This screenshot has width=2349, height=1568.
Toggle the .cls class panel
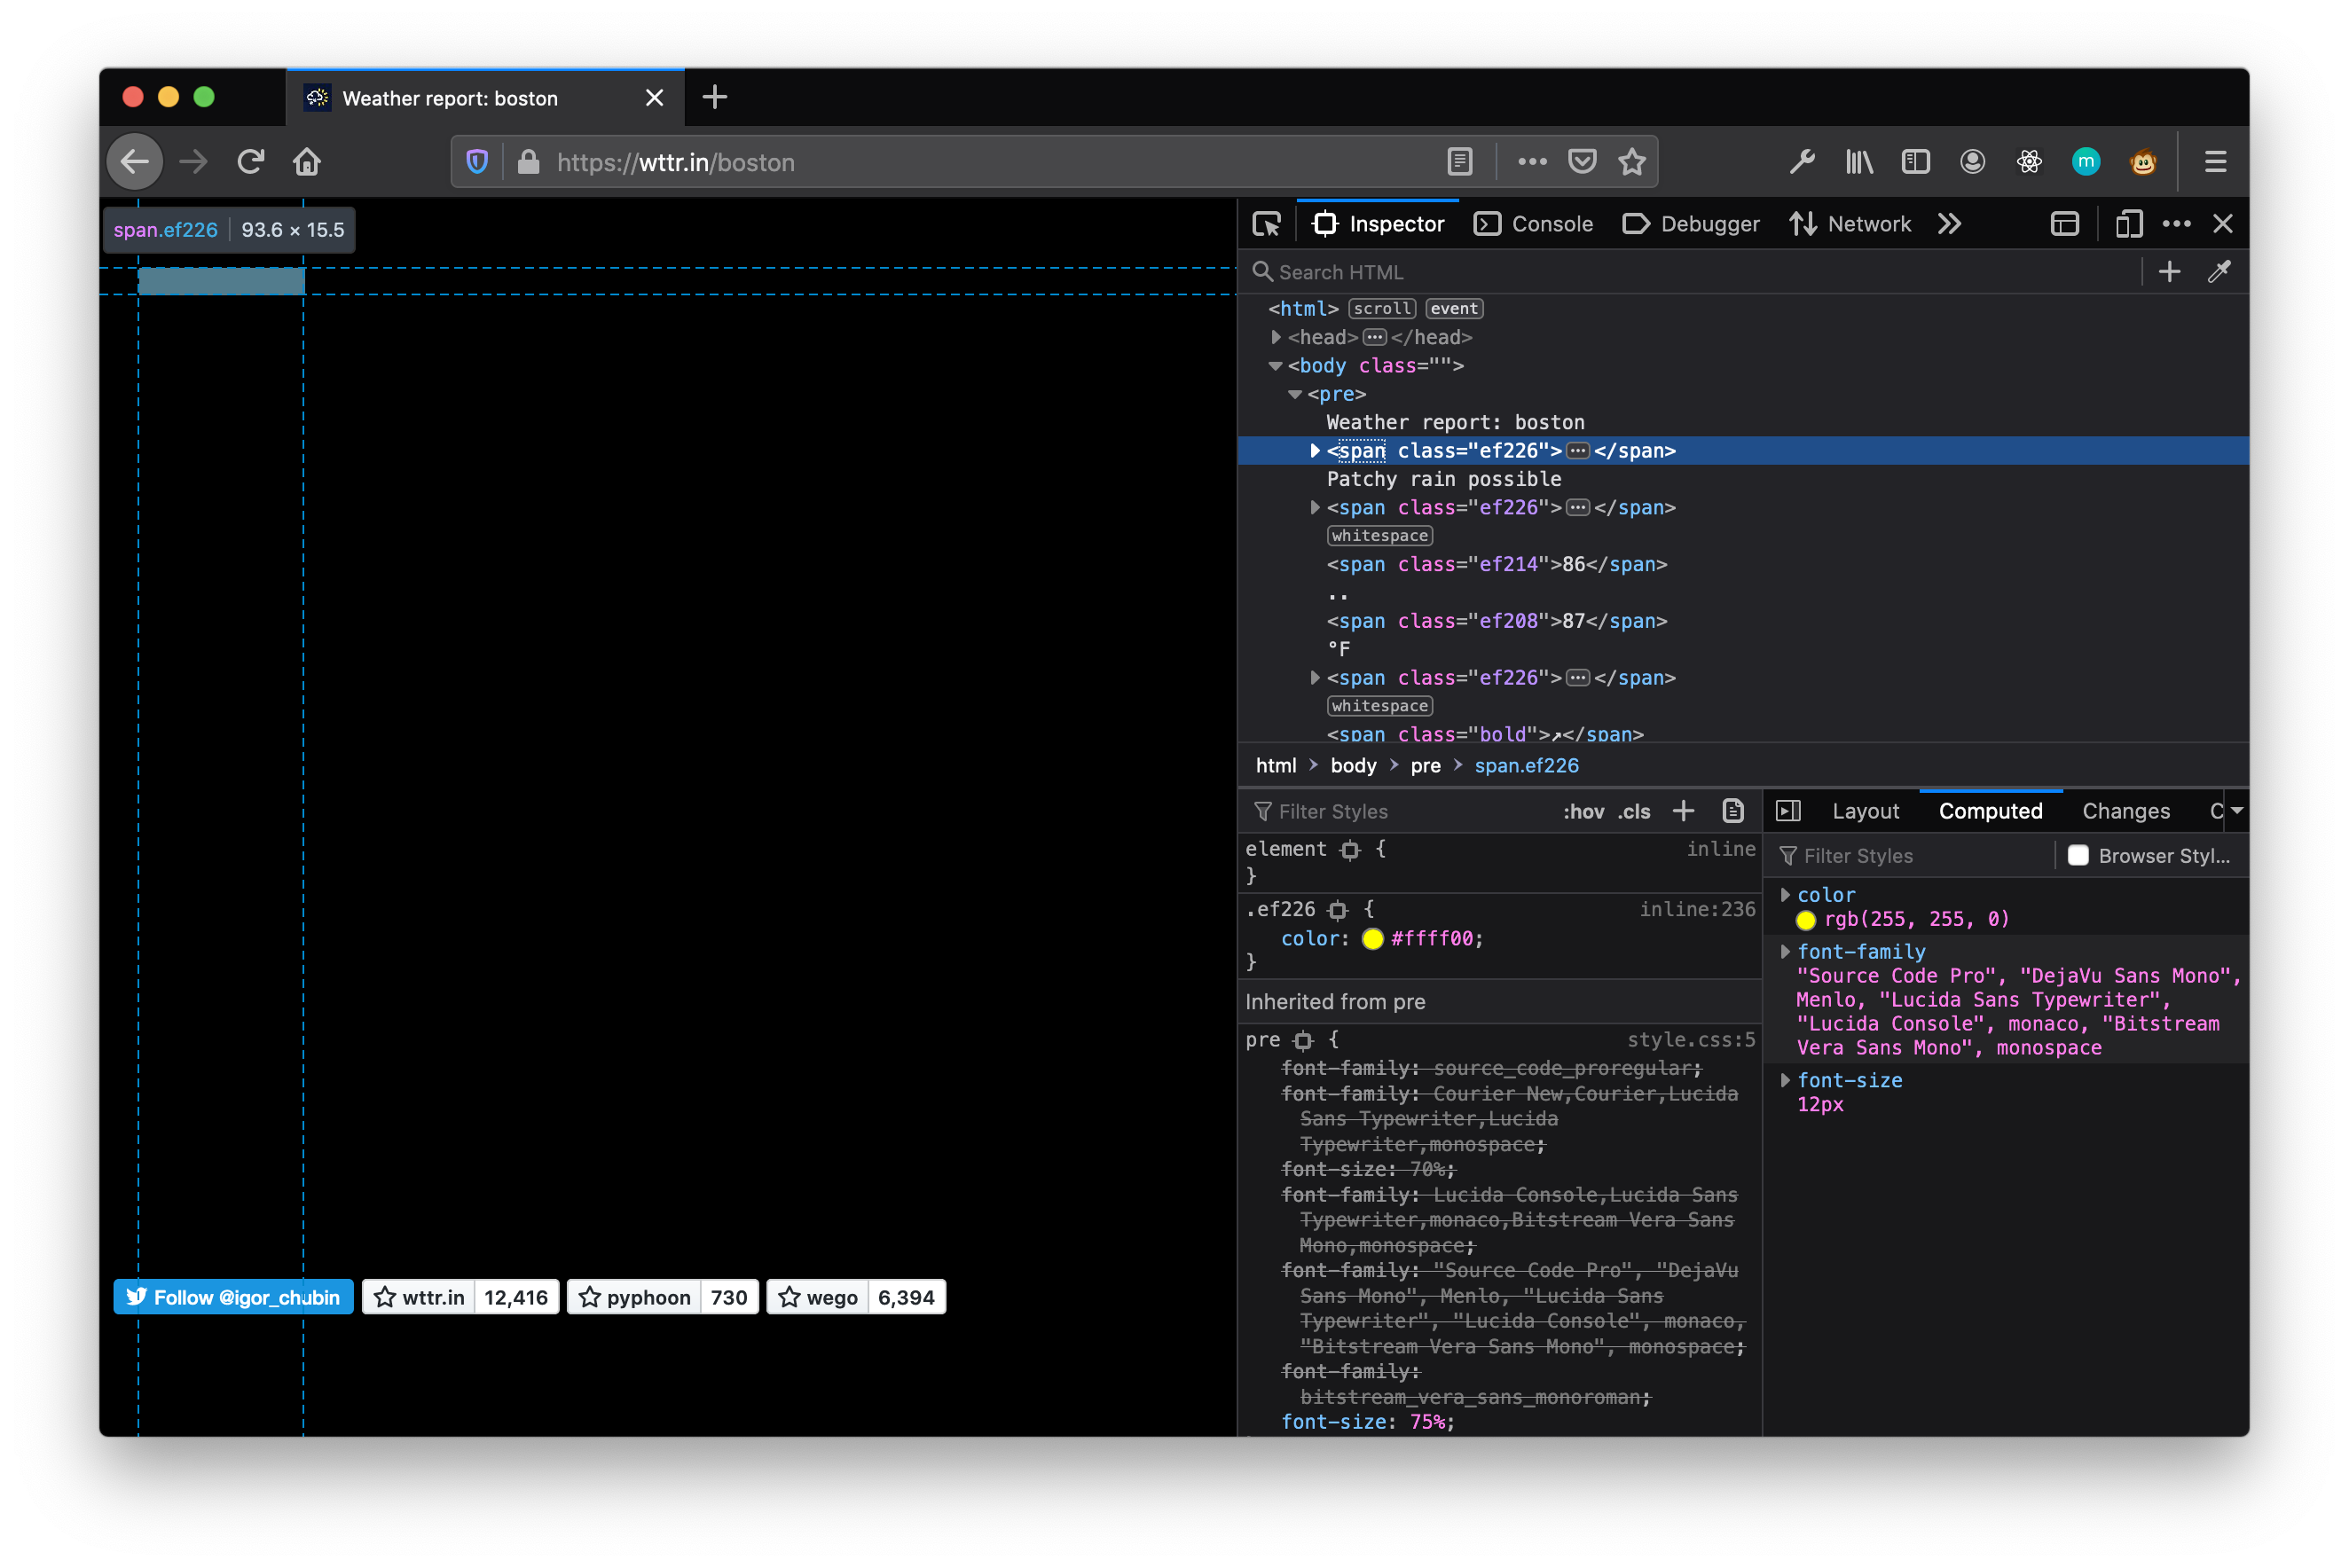pyautogui.click(x=1635, y=811)
